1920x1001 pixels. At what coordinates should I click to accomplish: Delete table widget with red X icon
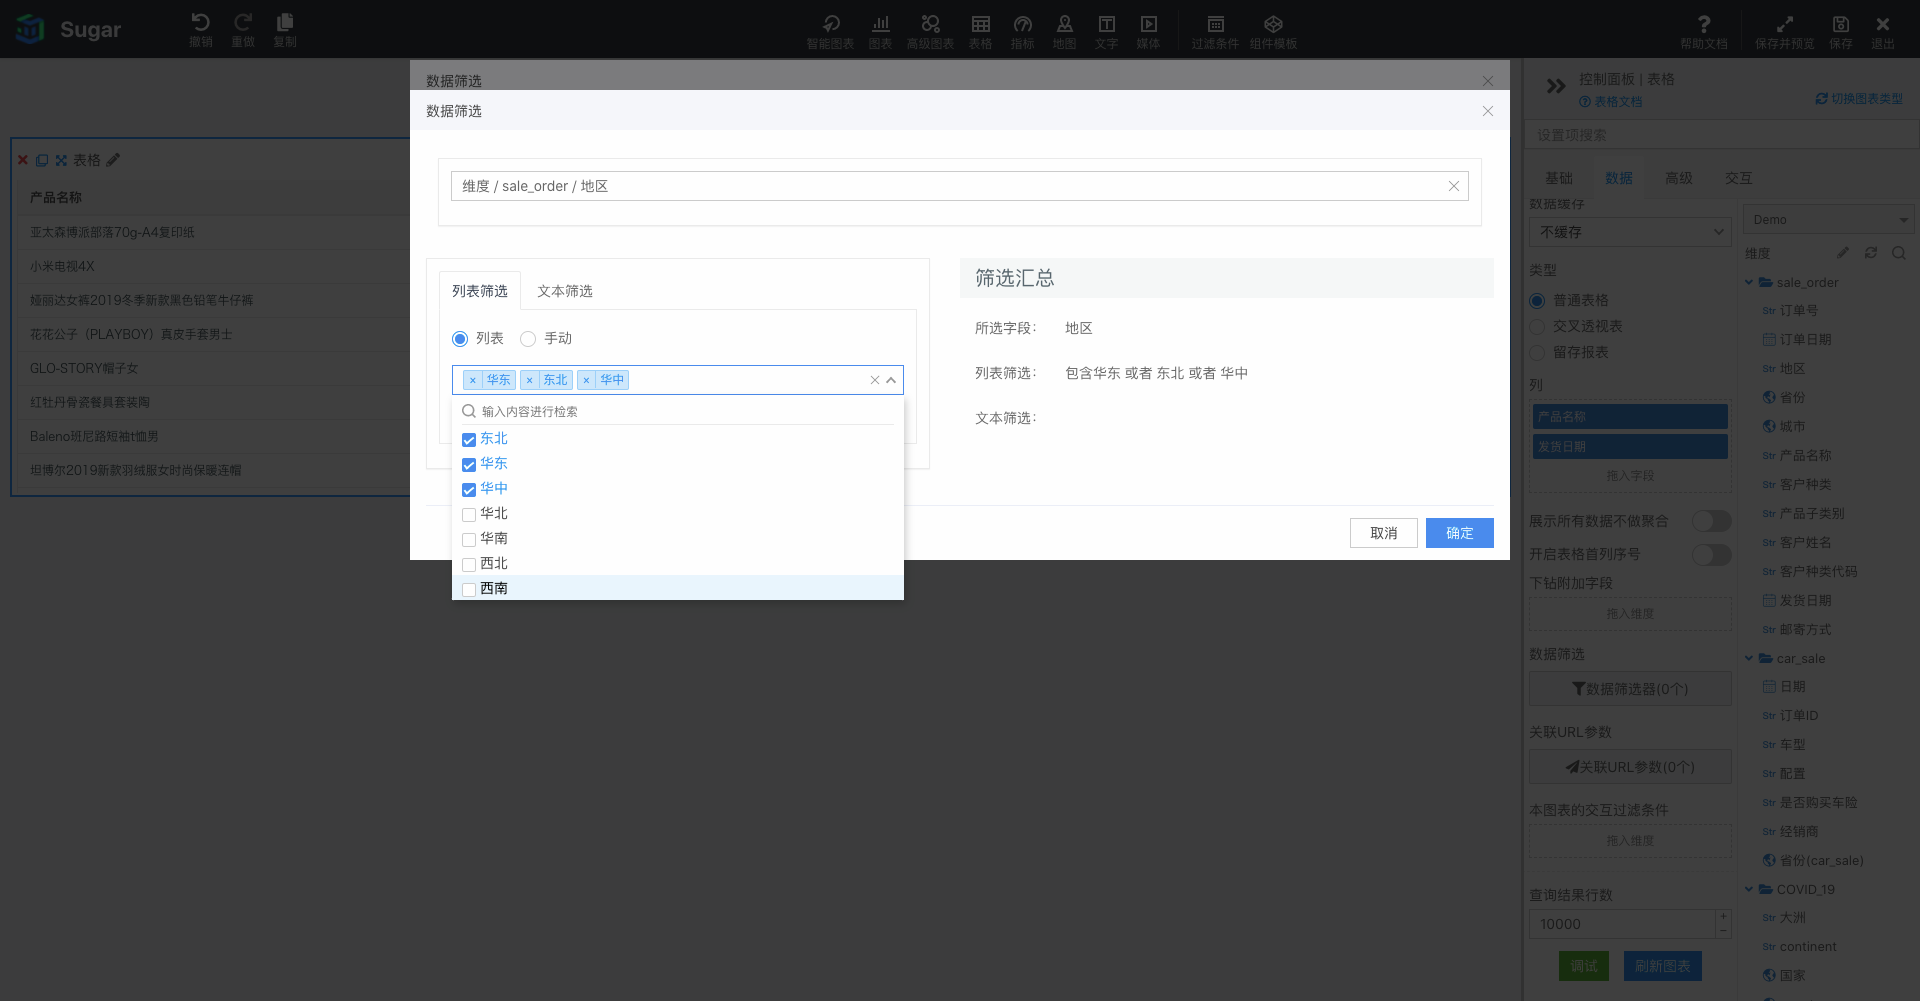[23, 160]
